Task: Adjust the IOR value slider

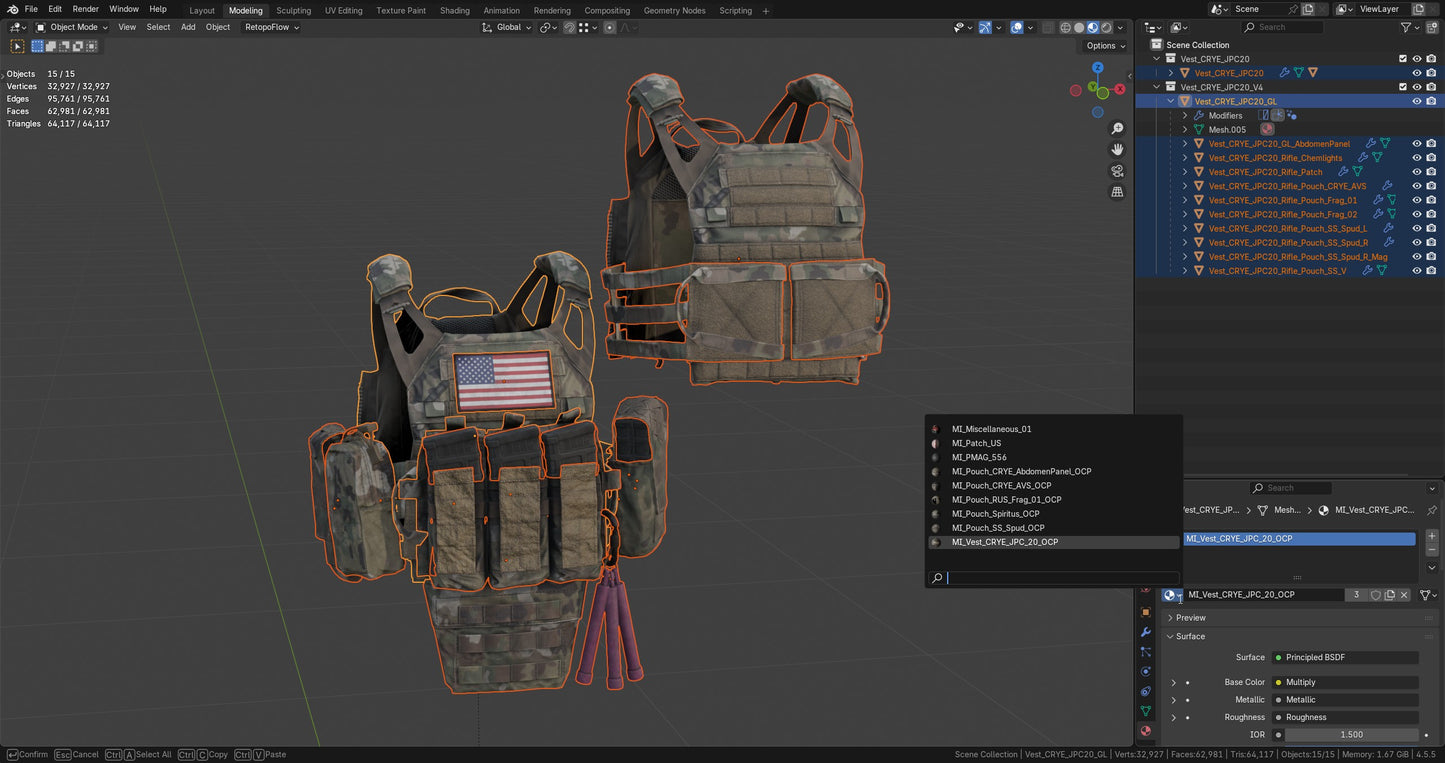Action: point(1350,734)
